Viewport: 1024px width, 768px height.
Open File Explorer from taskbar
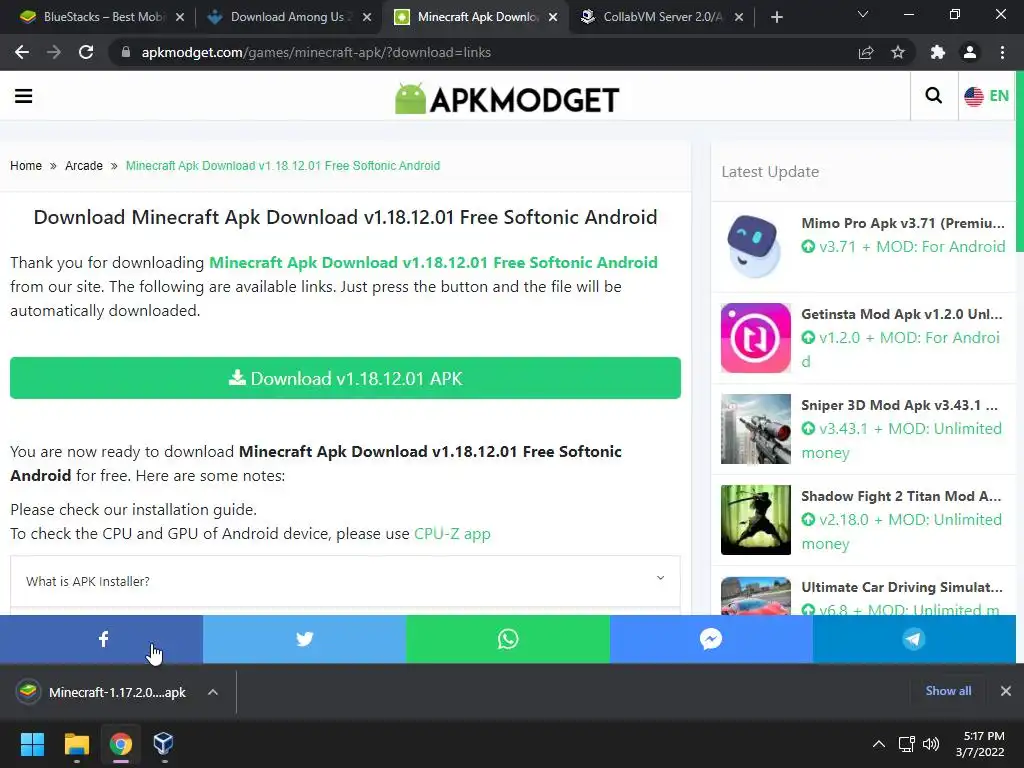tap(76, 744)
